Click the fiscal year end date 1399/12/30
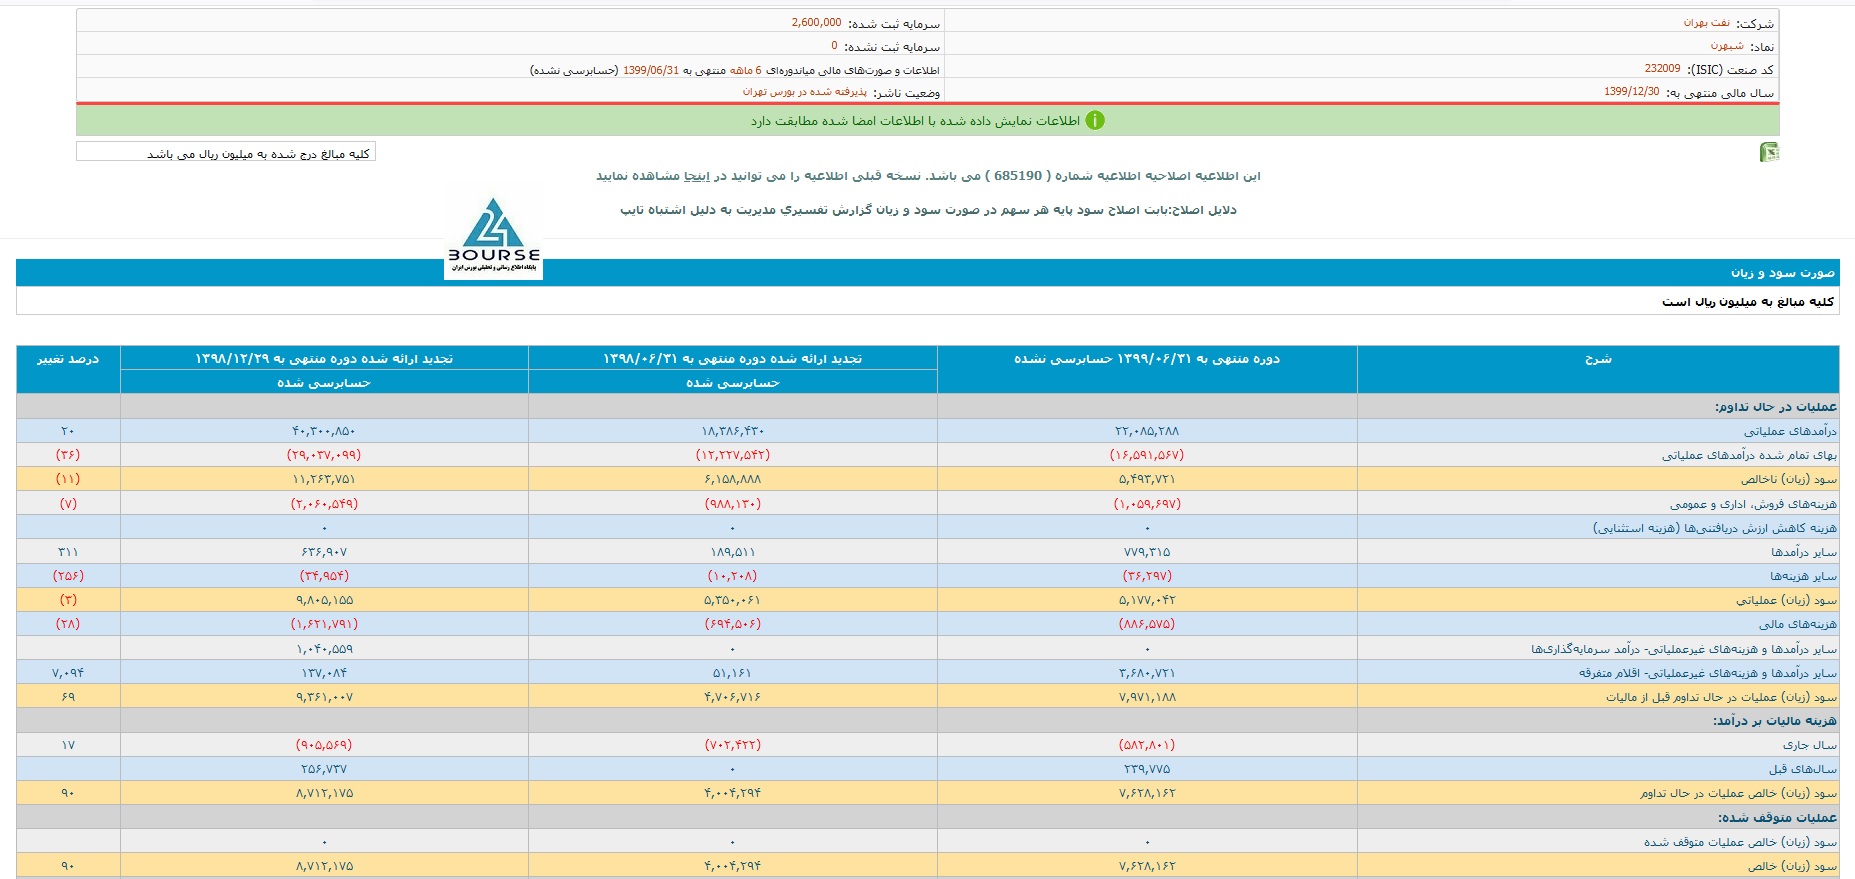This screenshot has height=879, width=1855. coord(1632,92)
